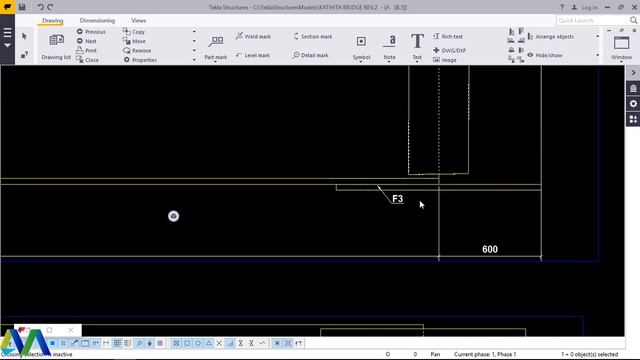This screenshot has width=640, height=360.
Task: Expand the right side pane arrow
Action: (x=633, y=73)
